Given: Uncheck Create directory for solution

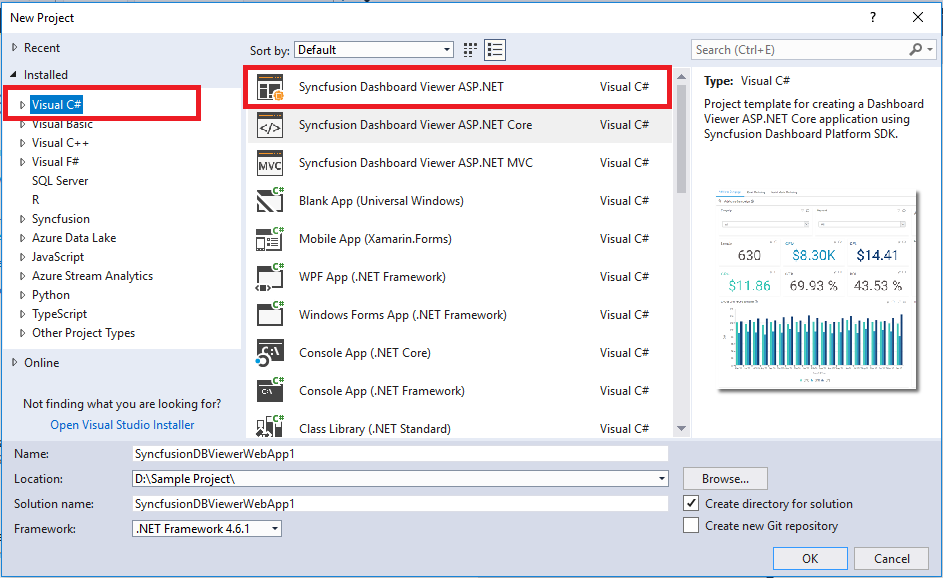Looking at the screenshot, I should (x=690, y=503).
